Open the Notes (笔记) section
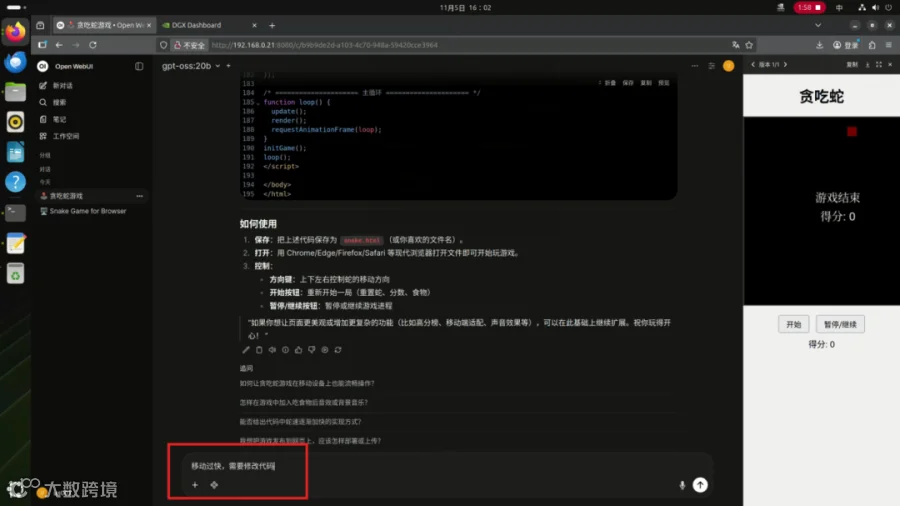The width and height of the screenshot is (900, 506). pos(53,119)
